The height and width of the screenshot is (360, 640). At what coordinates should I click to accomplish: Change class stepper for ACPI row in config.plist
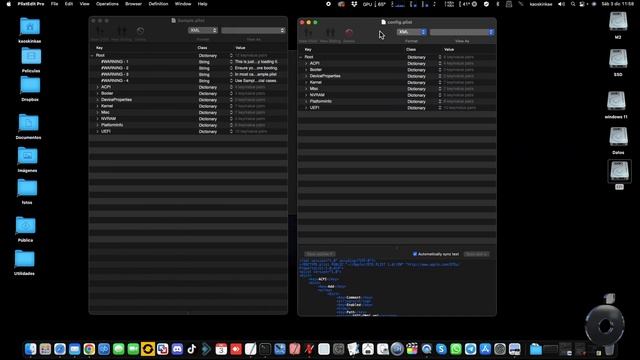click(x=440, y=64)
